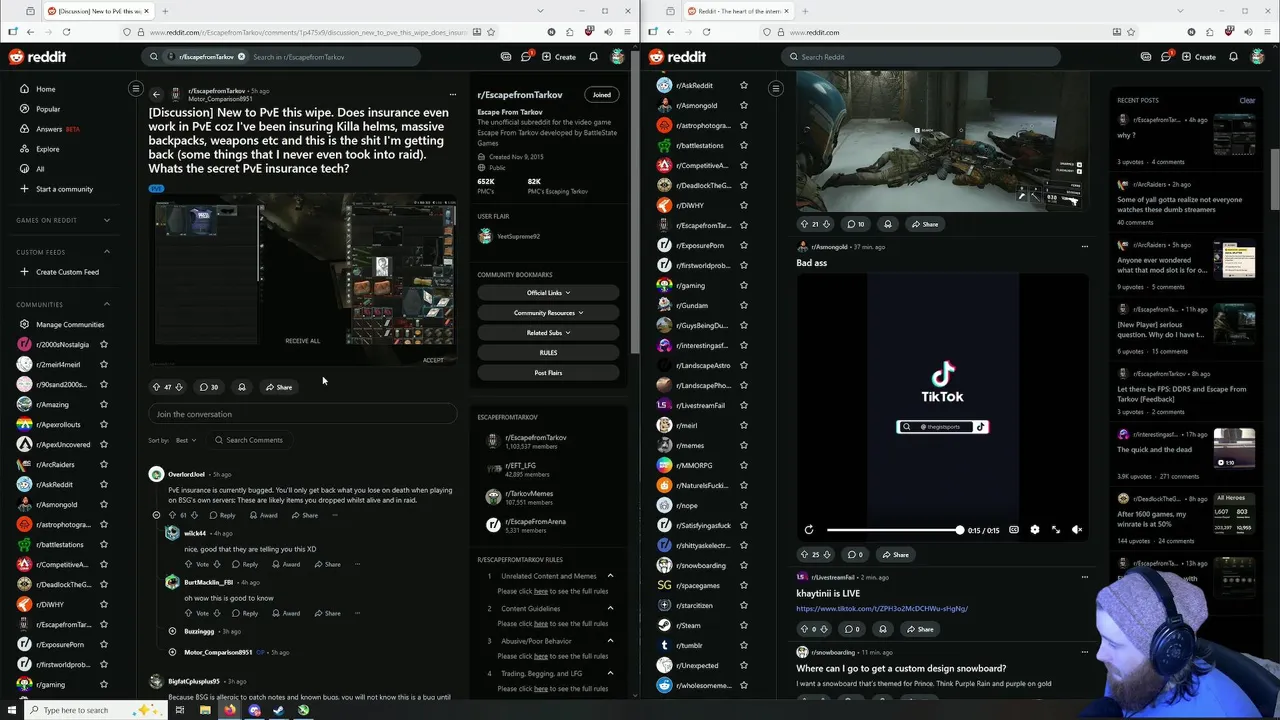This screenshot has height=720, width=1280.
Task: Collapse OverlordJoel's comment thread
Action: [x=156, y=515]
